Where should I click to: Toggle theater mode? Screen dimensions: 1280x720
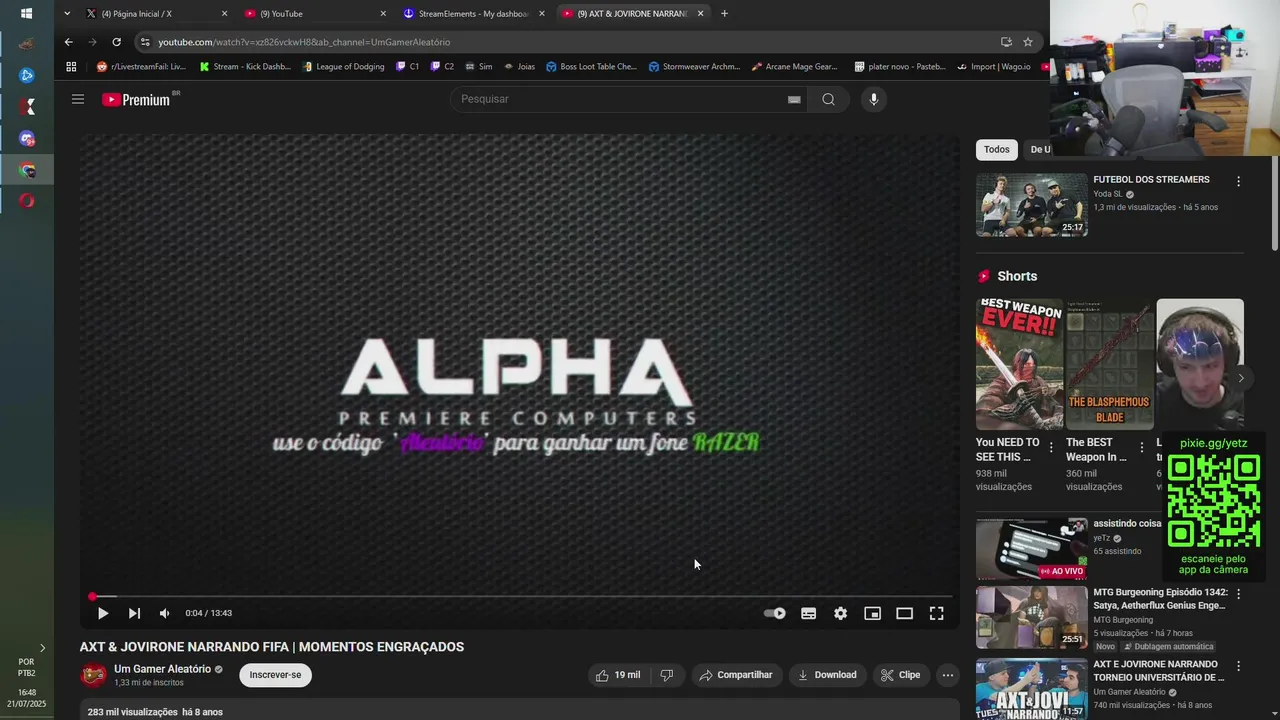[x=904, y=613]
